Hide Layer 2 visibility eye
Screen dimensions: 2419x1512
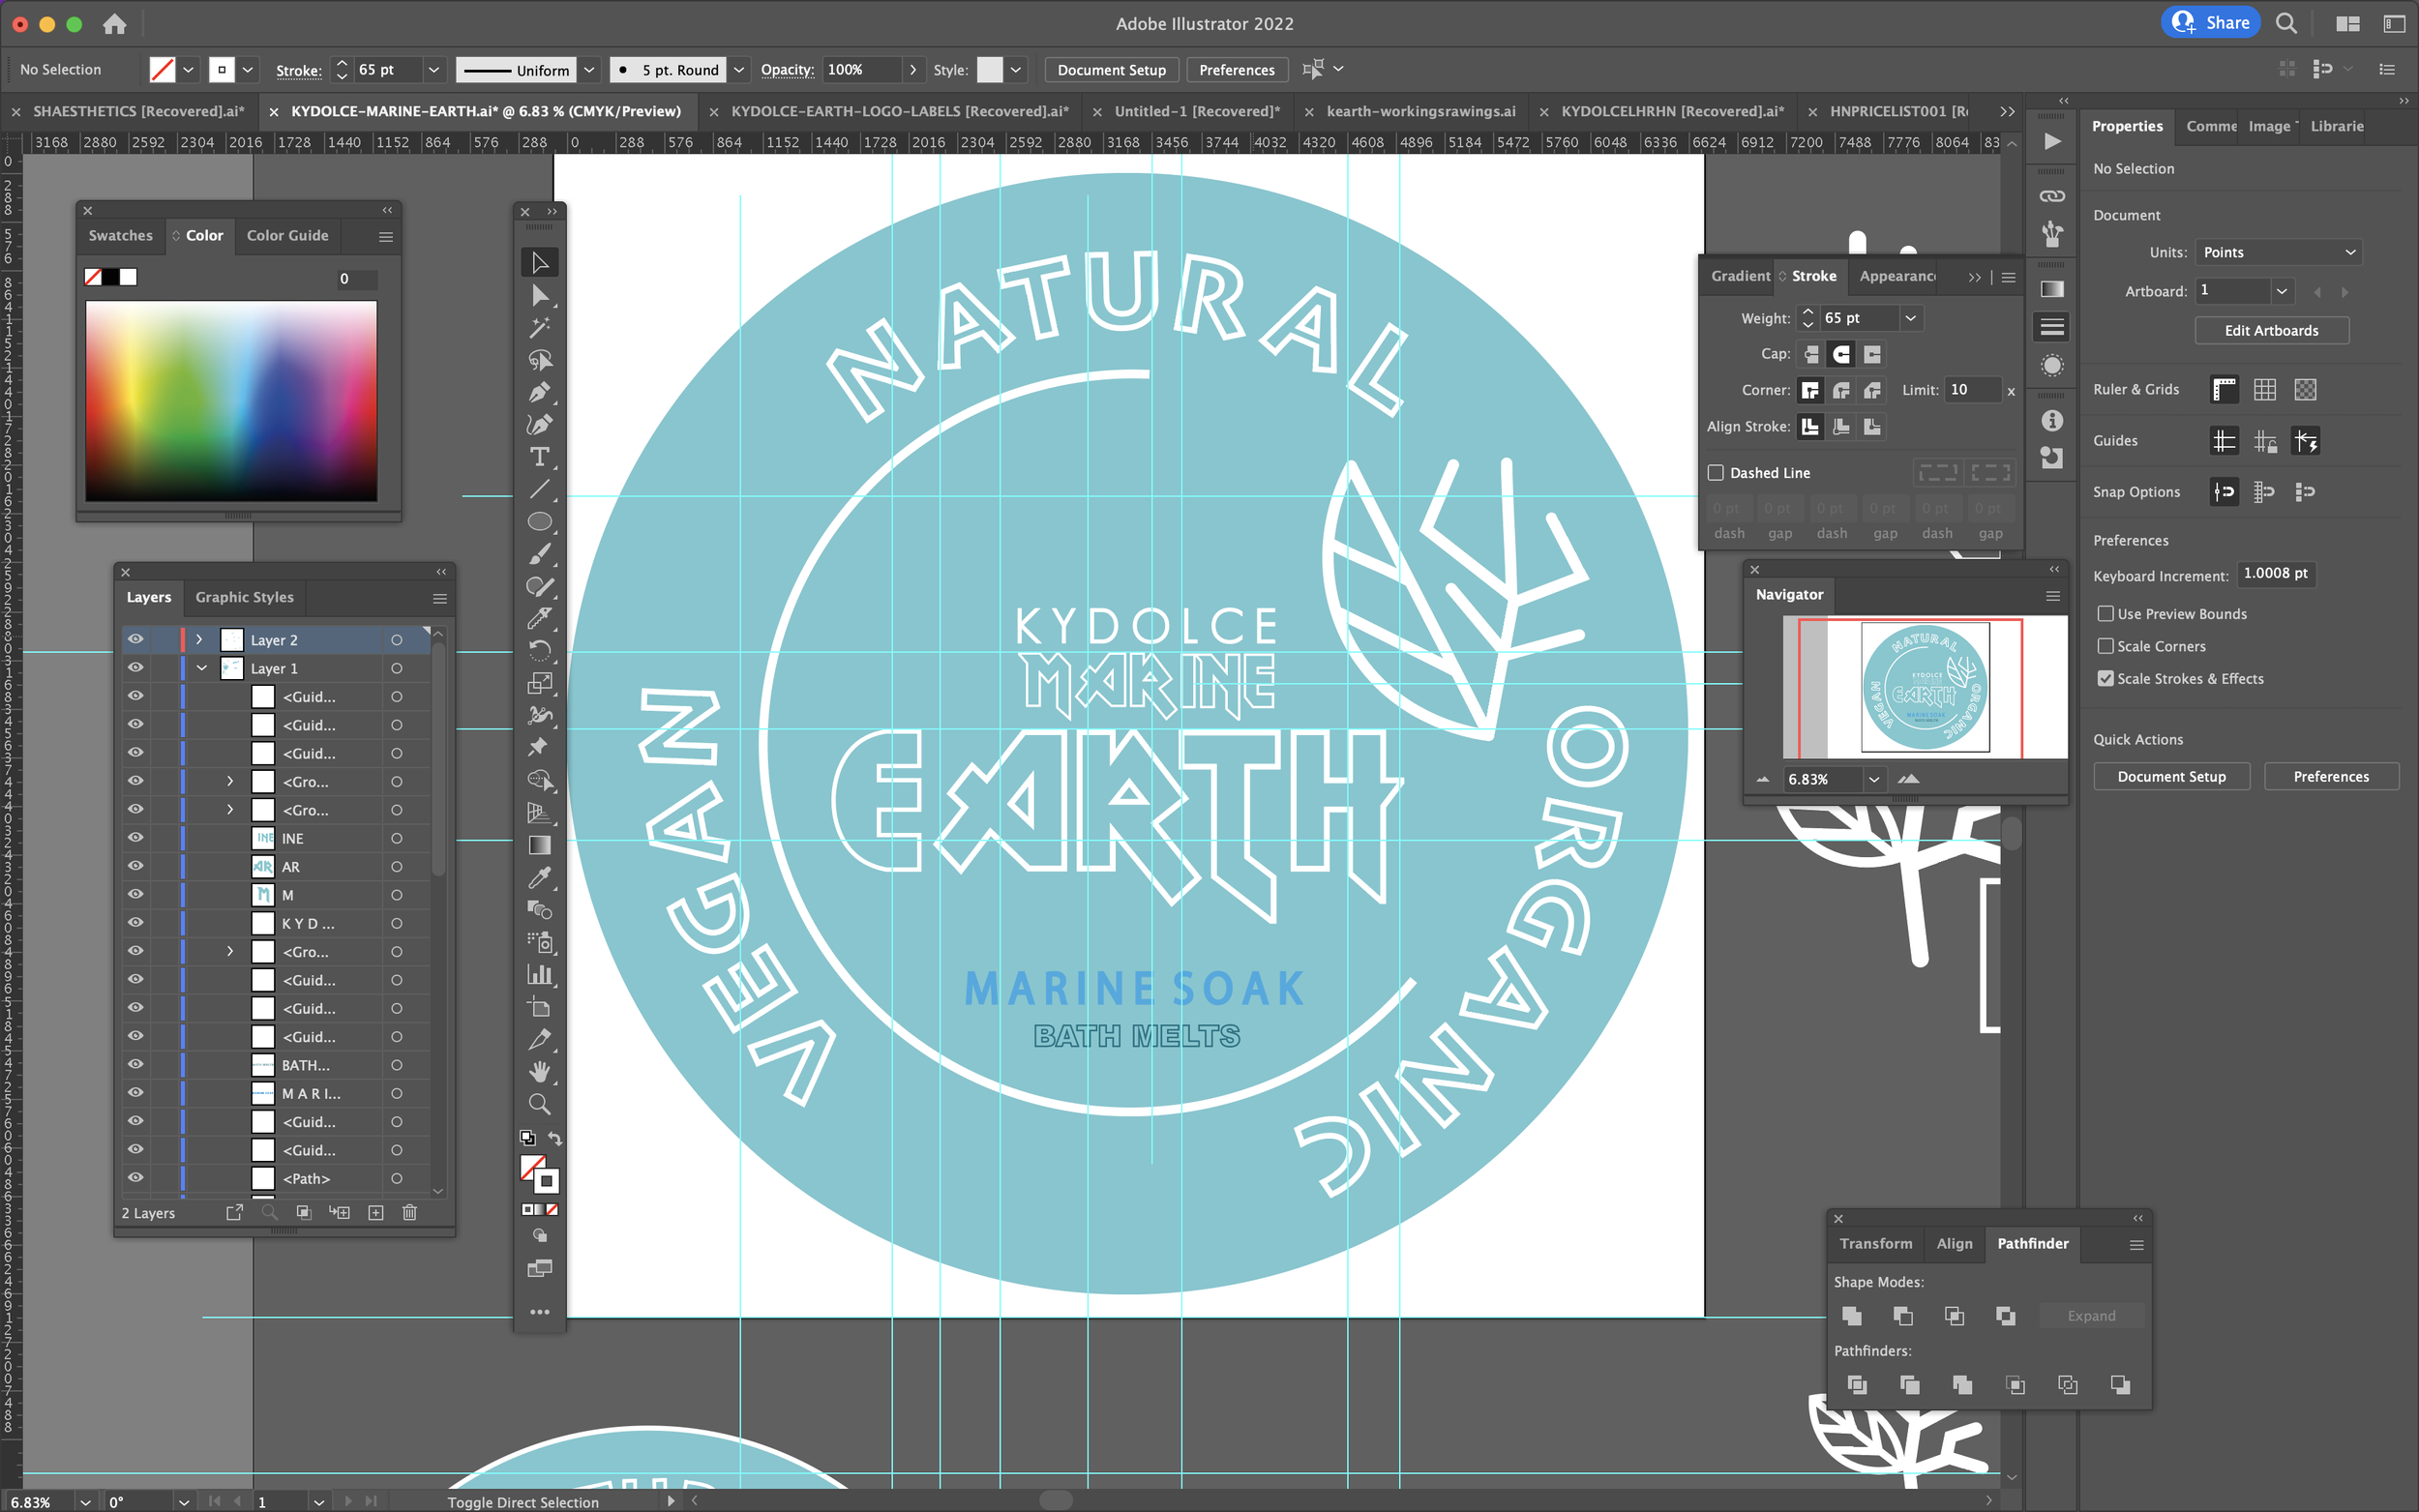point(135,640)
